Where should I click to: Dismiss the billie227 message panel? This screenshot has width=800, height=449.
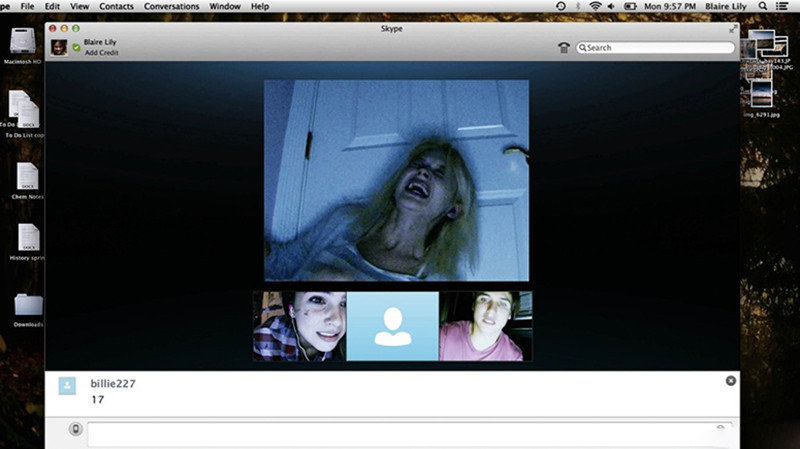click(x=731, y=381)
